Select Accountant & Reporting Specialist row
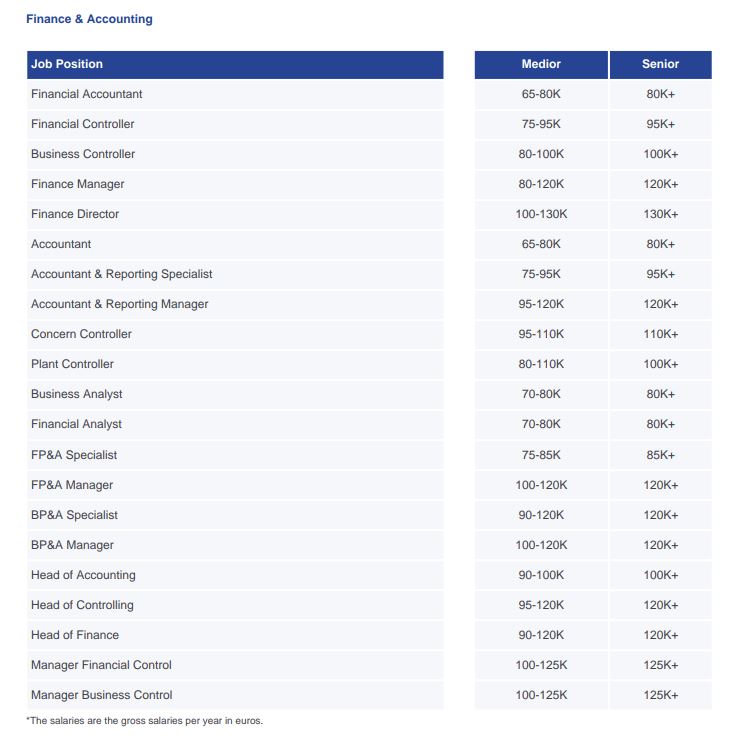Image resolution: width=733 pixels, height=738 pixels. tap(235, 274)
